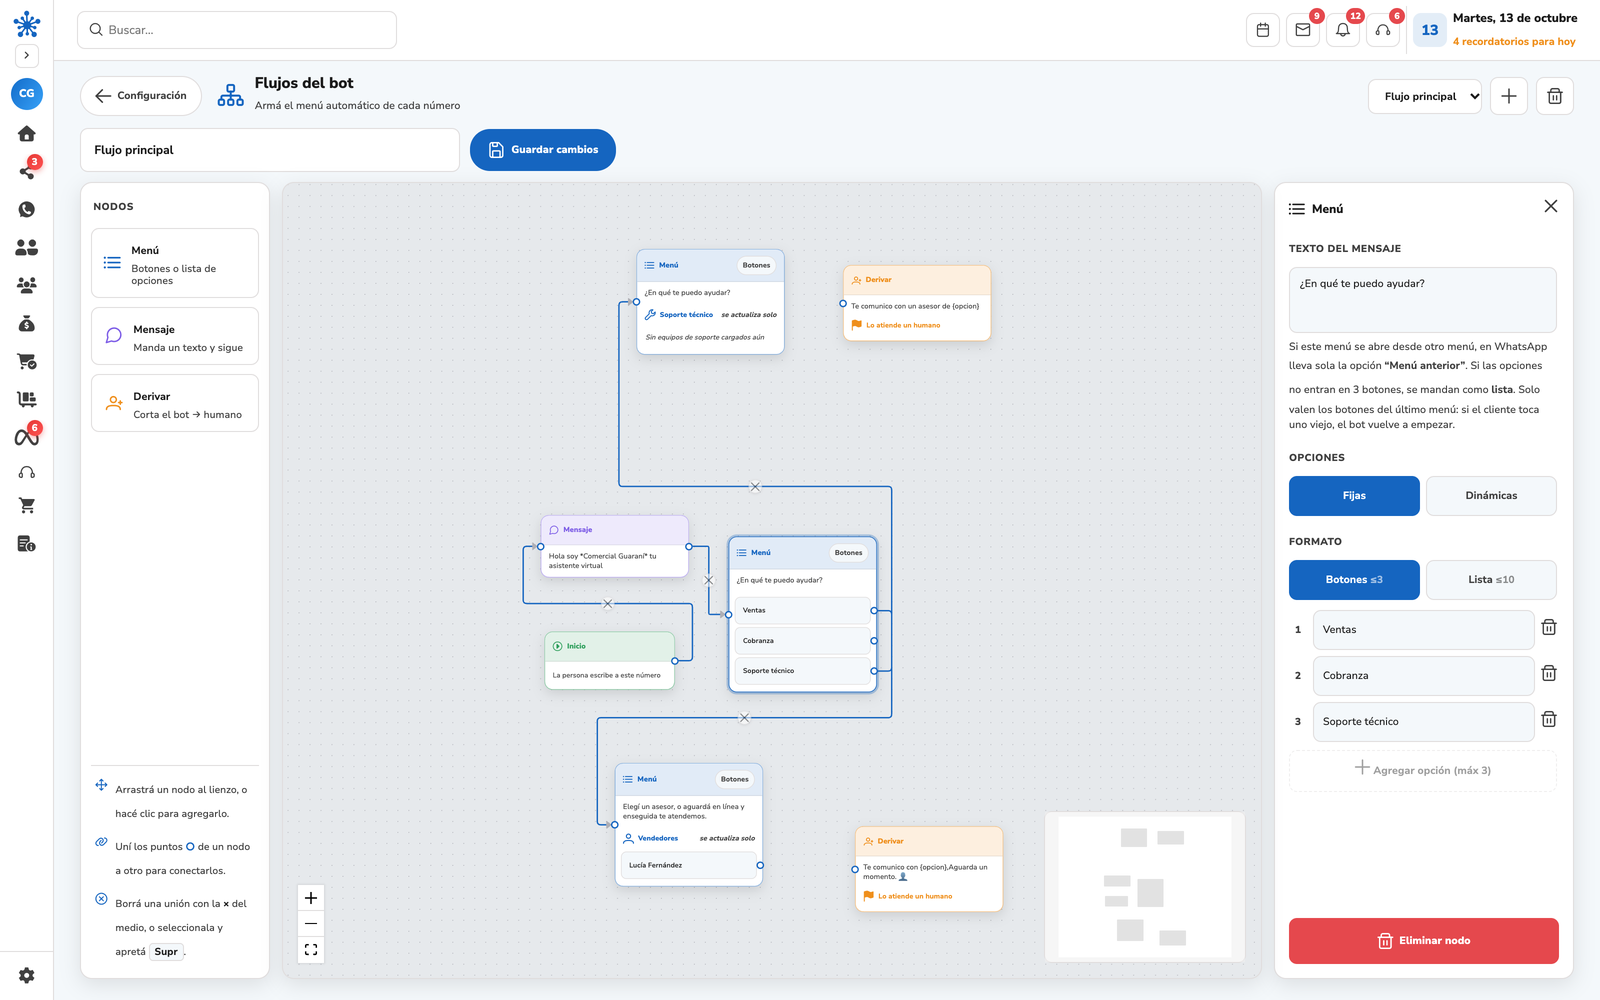Add a Menú node from palette
This screenshot has height=1000, width=1600.
175,263
